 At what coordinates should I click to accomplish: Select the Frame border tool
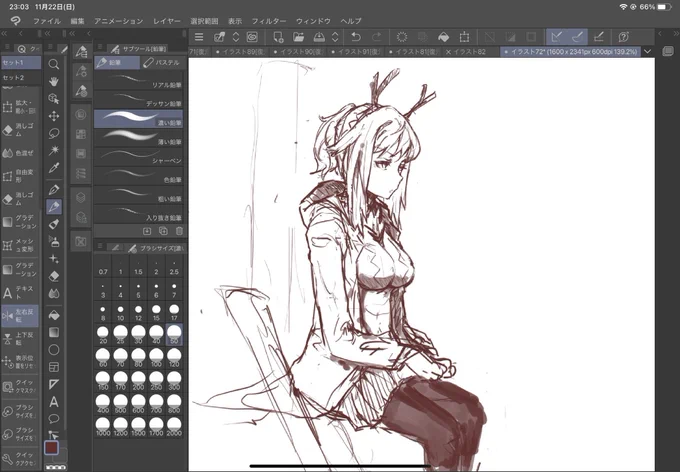(54, 367)
